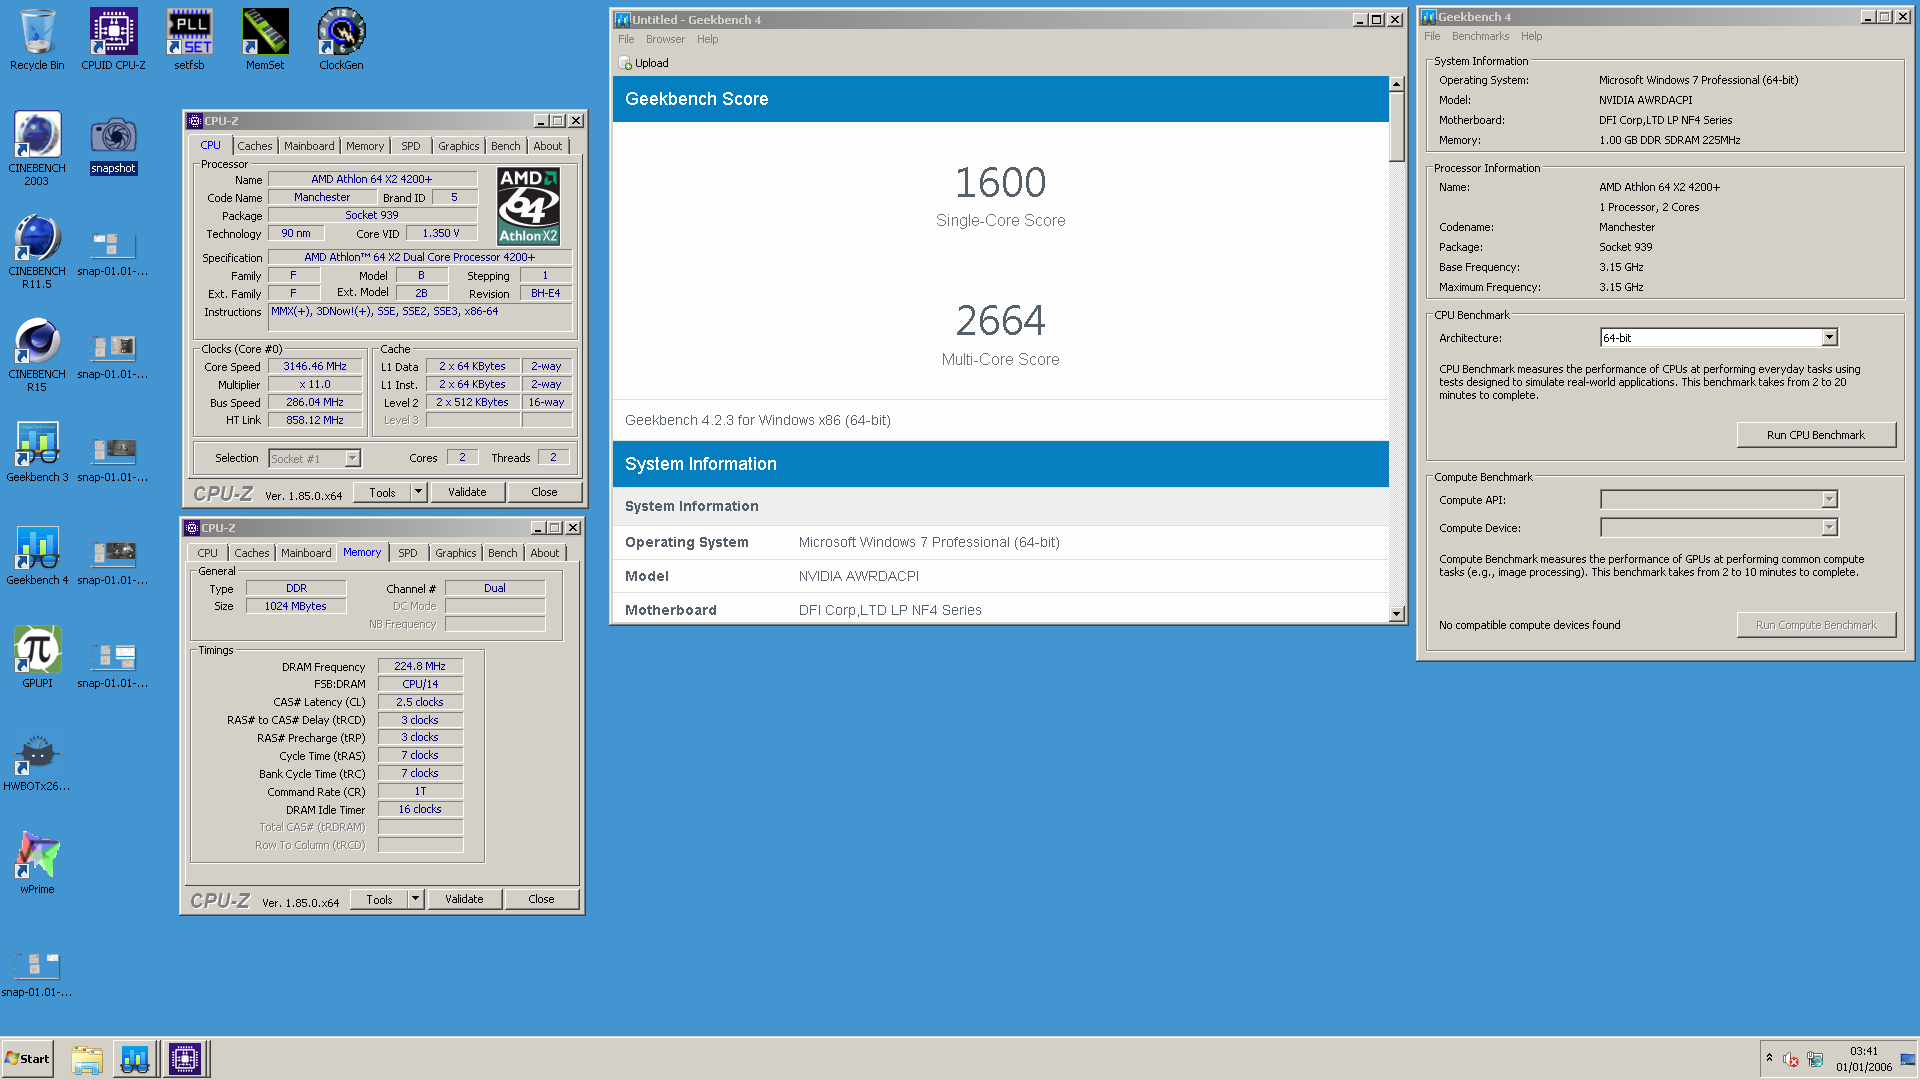Click Close button in upper CPU-Z

tap(544, 492)
